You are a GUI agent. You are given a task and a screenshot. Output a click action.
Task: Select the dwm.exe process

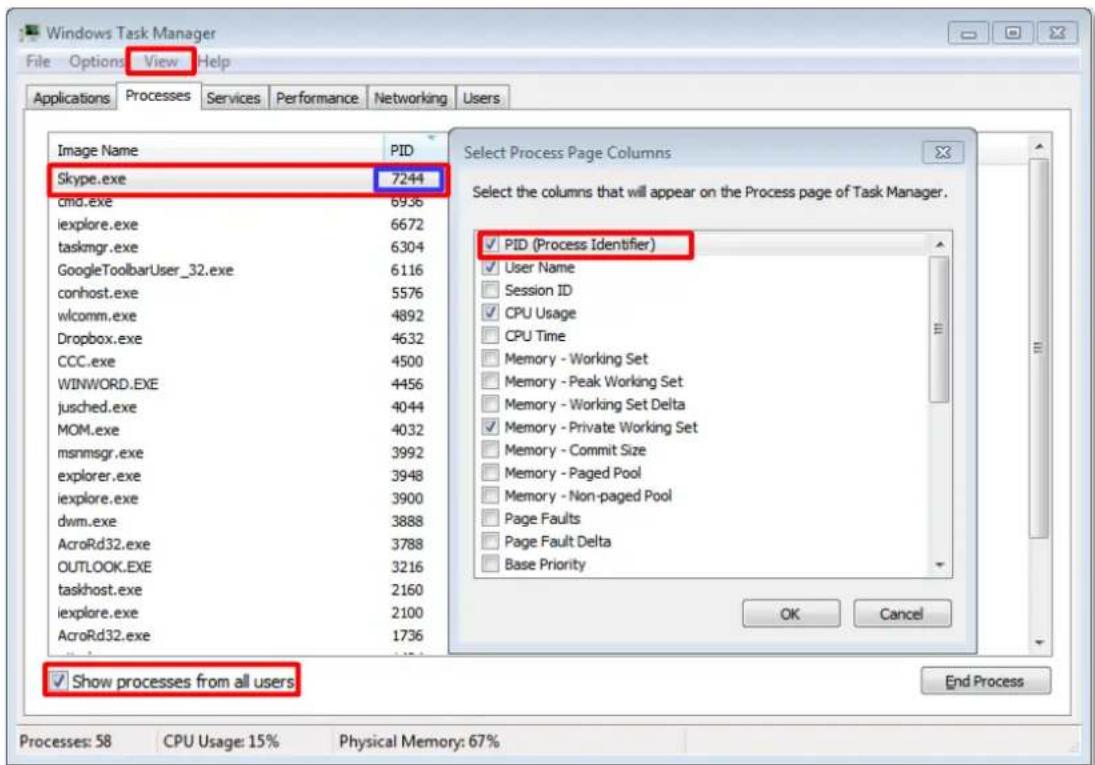248,521
